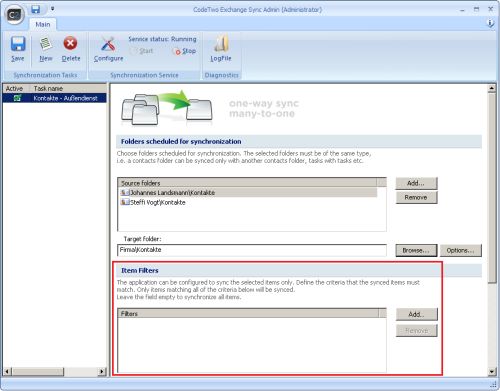This screenshot has height=391, width=500.
Task: Click the Browse button
Action: (416, 250)
